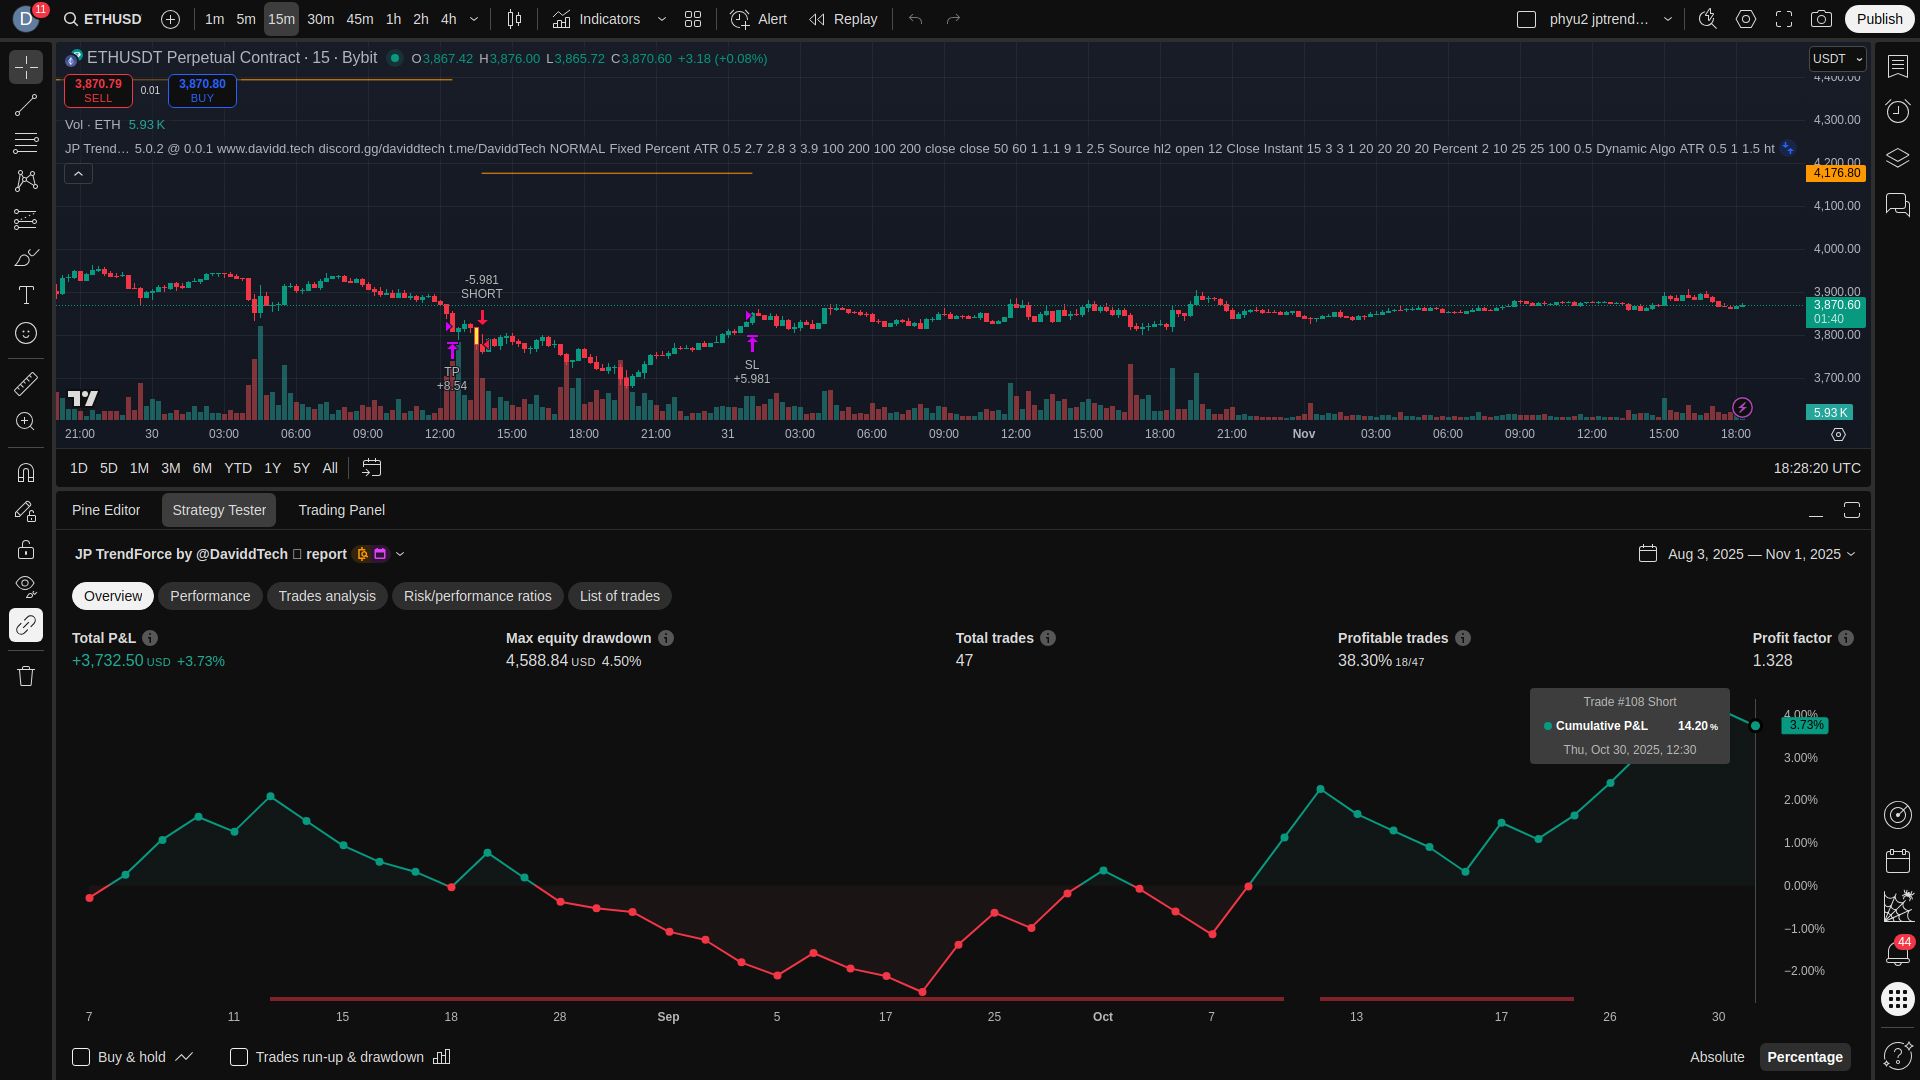Open the alerts clock panel icon
Viewport: 1920px width, 1080px height.
coord(1897,110)
